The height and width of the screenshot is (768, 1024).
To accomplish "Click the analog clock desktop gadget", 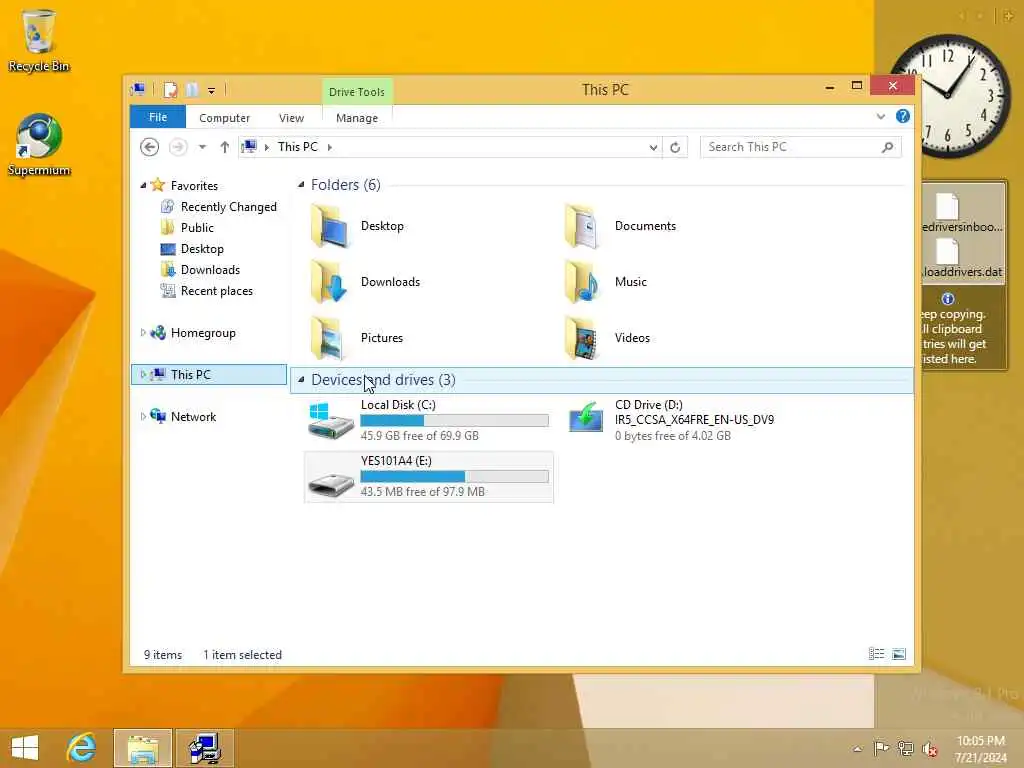I will 948,97.
